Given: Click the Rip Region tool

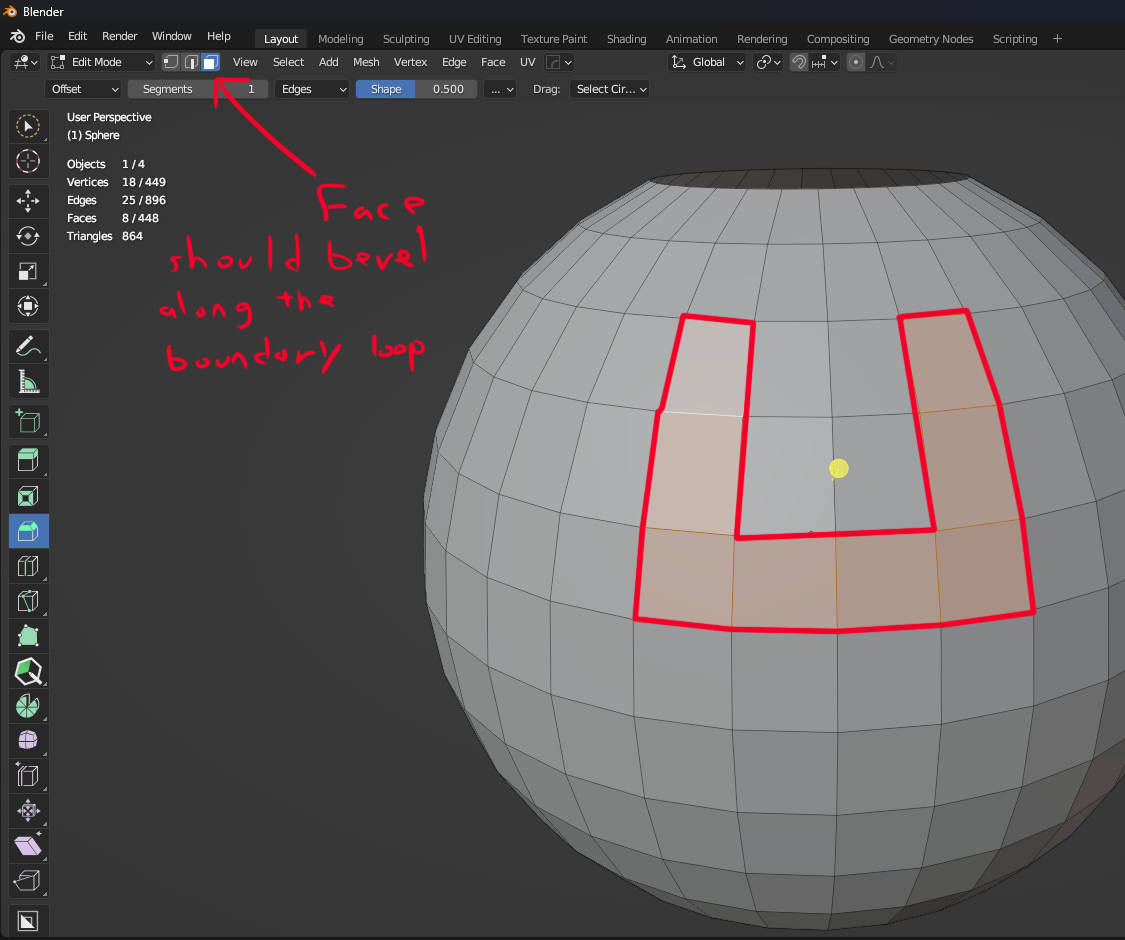Looking at the screenshot, I should [x=28, y=881].
